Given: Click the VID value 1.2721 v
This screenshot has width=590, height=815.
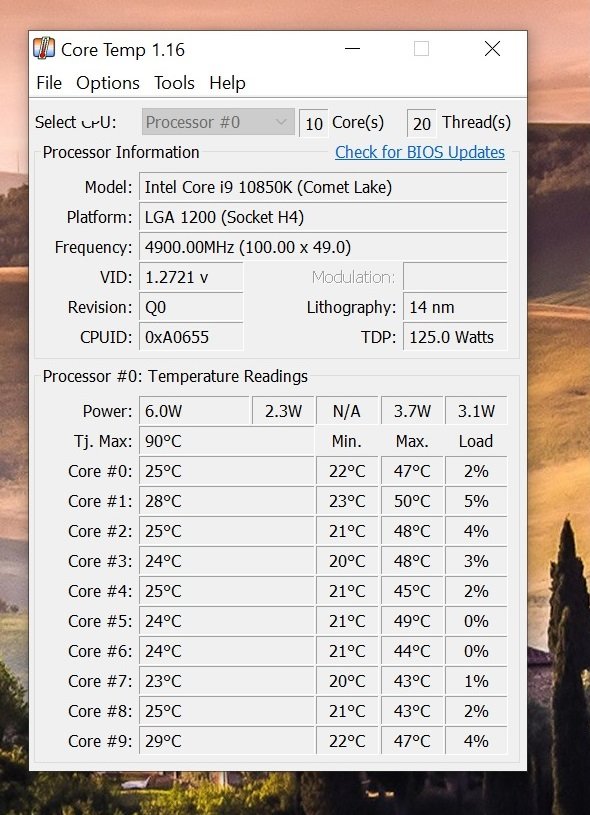Looking at the screenshot, I should click(191, 277).
